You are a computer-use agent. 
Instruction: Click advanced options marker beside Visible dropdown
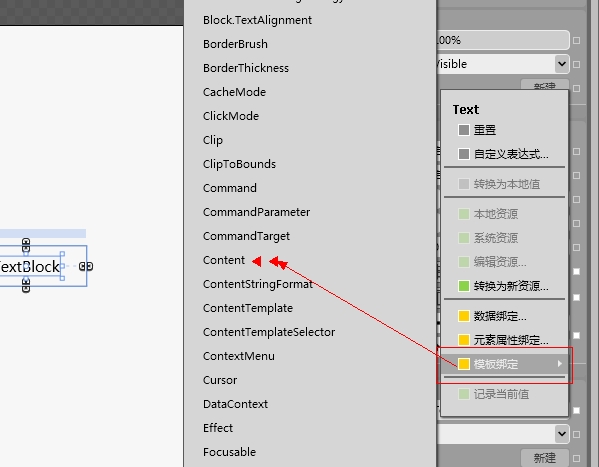[x=576, y=65]
